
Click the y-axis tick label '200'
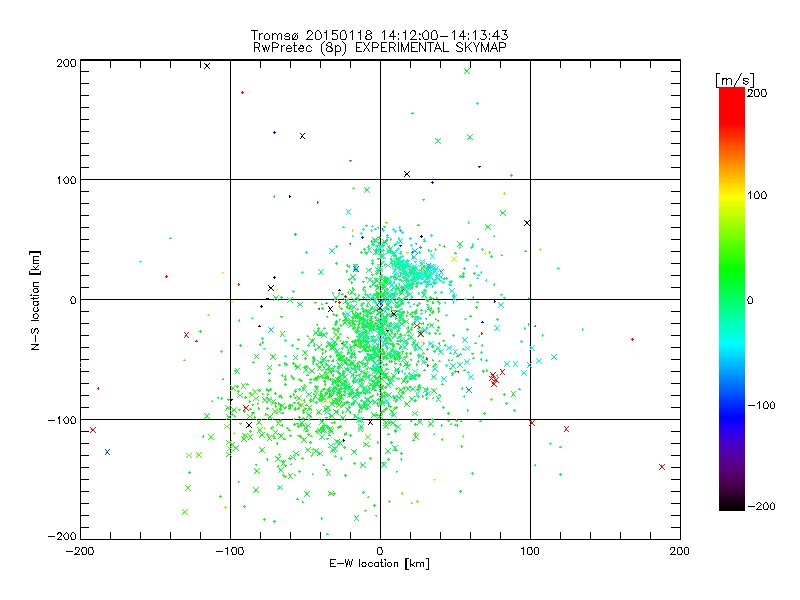pos(67,63)
